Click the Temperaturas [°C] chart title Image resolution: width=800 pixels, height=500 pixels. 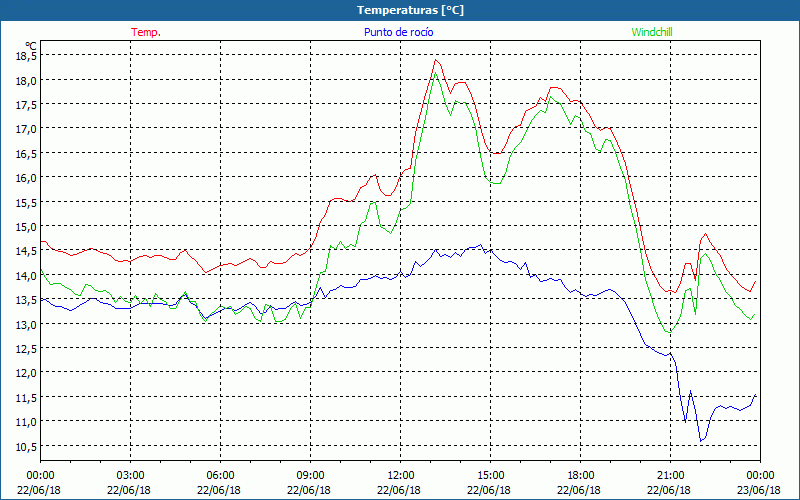[x=410, y=10]
